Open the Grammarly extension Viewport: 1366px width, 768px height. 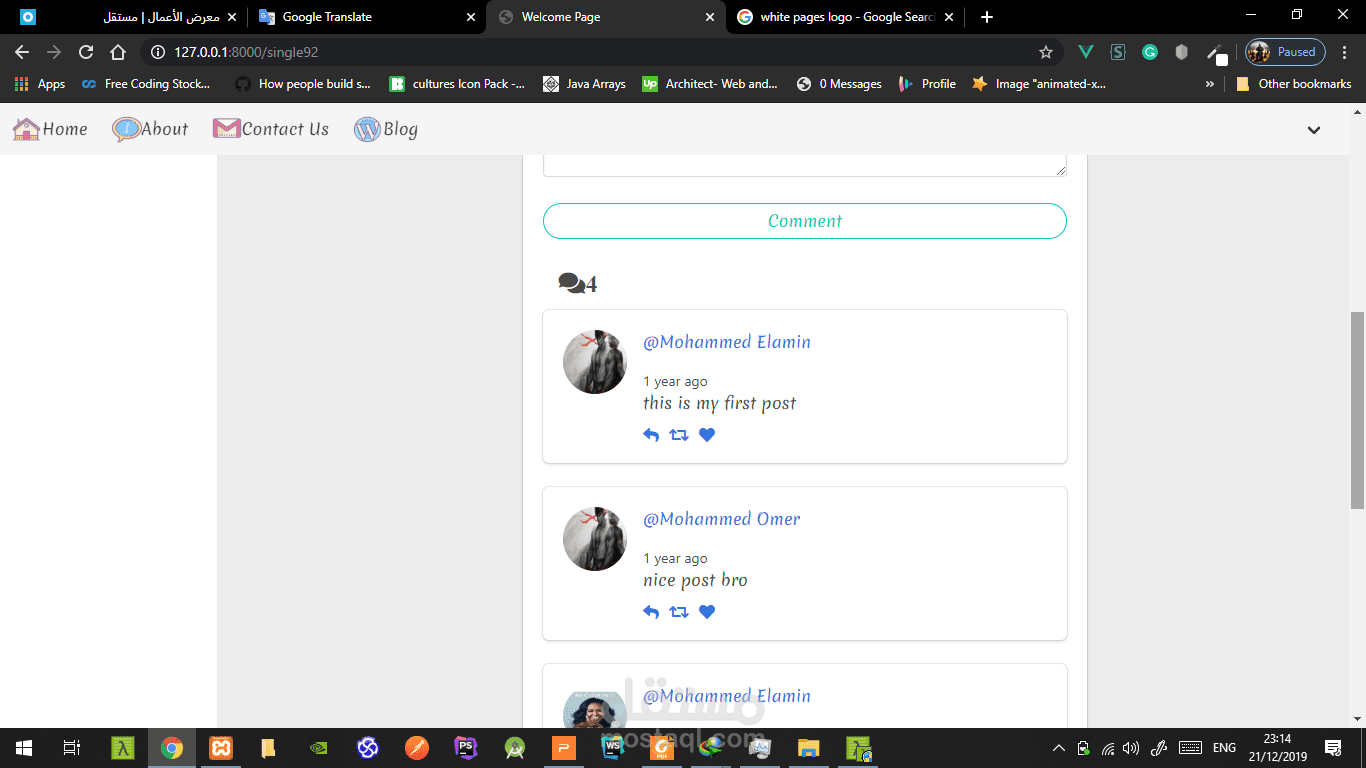[x=1150, y=52]
